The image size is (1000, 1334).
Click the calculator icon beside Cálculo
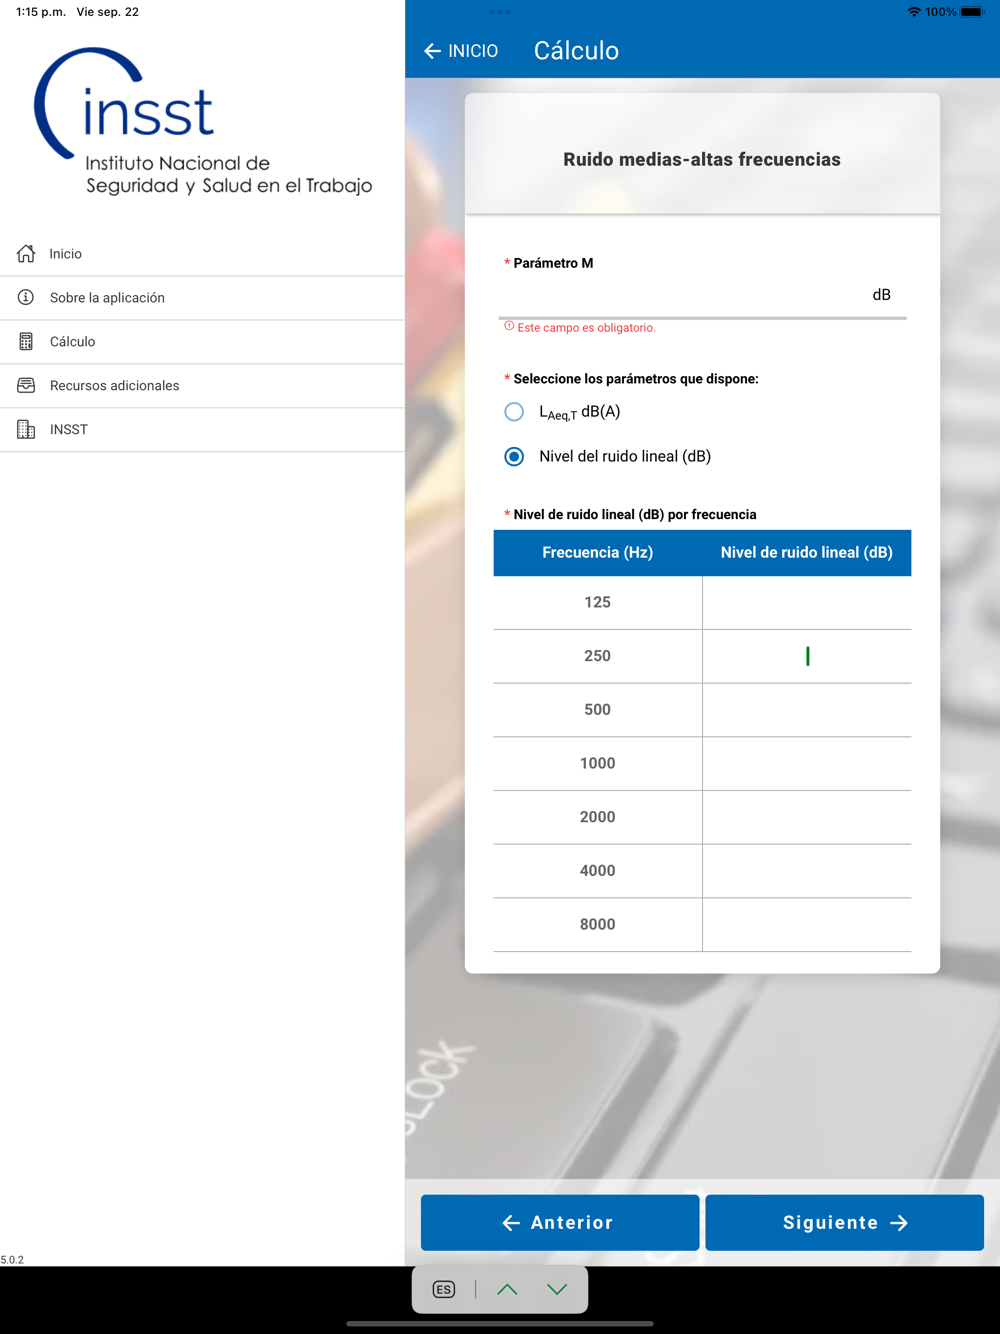[x=26, y=342]
